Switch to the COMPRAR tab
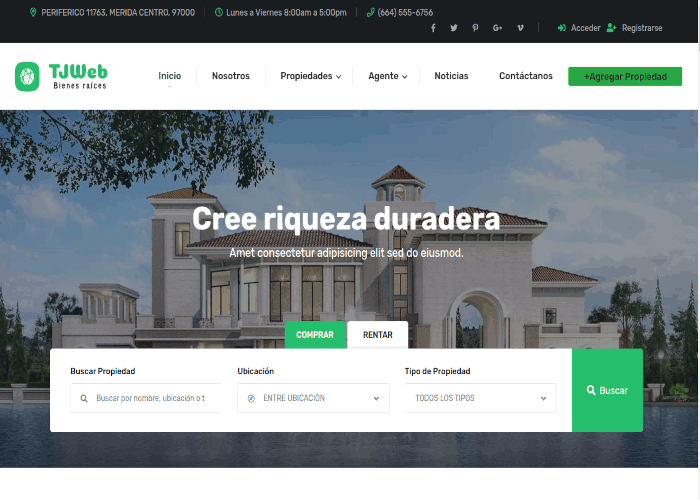 pyautogui.click(x=315, y=335)
